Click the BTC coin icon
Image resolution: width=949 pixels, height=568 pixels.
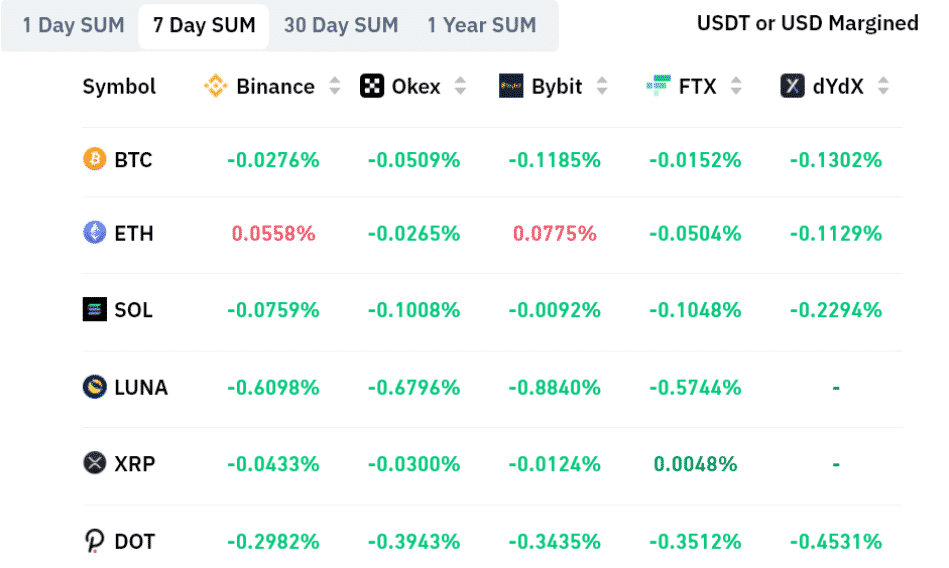[94, 159]
